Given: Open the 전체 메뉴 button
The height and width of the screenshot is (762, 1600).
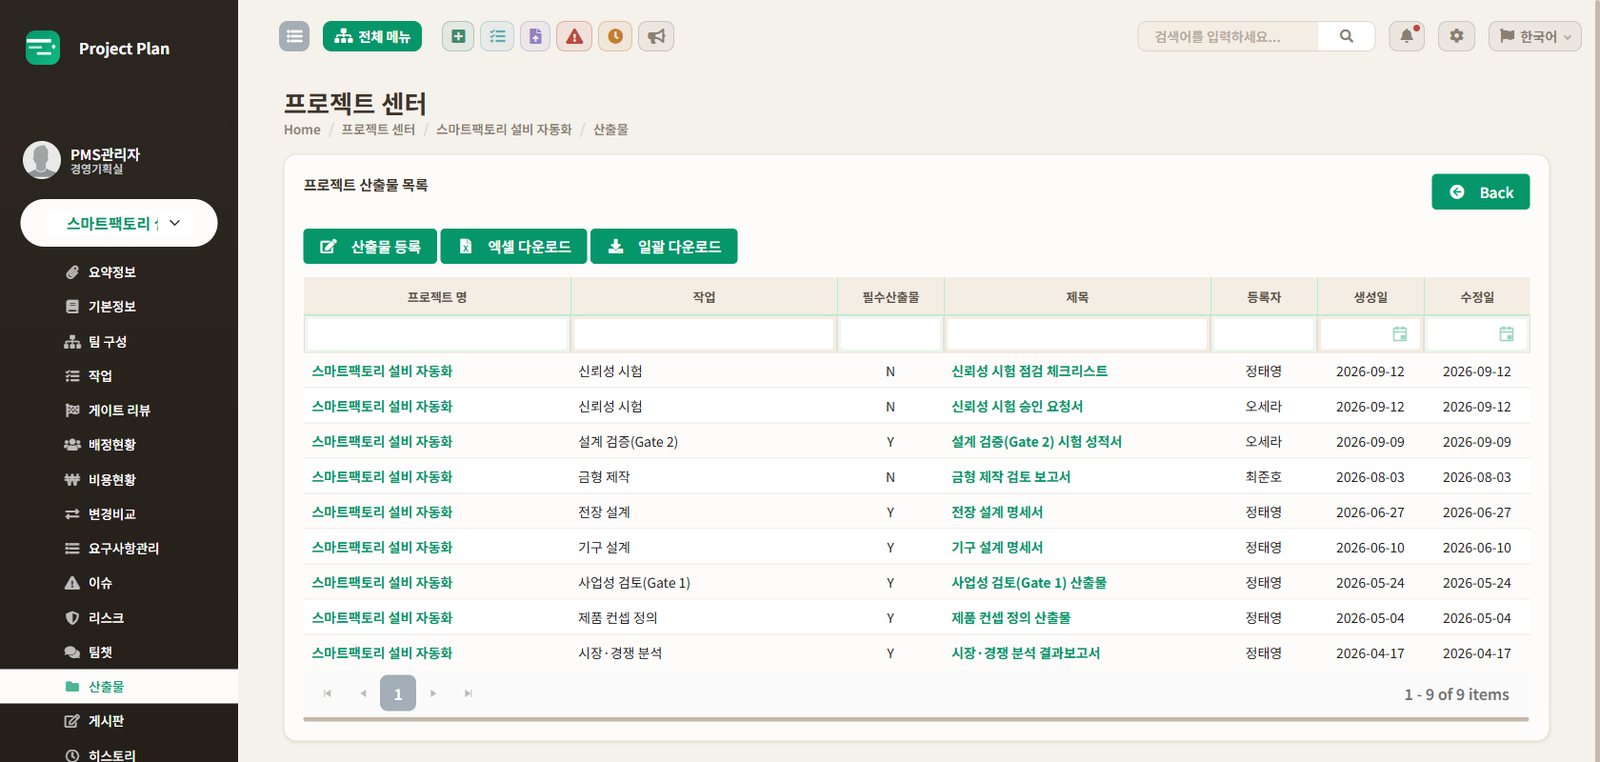Looking at the screenshot, I should click(372, 36).
